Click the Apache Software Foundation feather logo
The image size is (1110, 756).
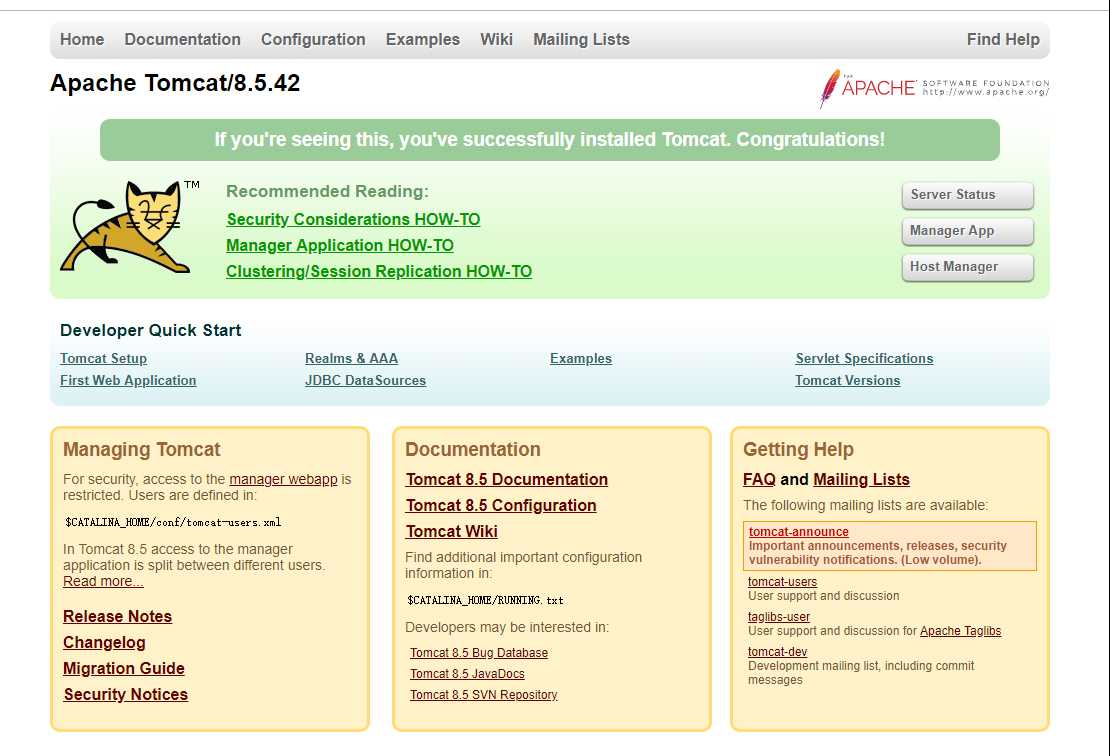click(x=934, y=88)
